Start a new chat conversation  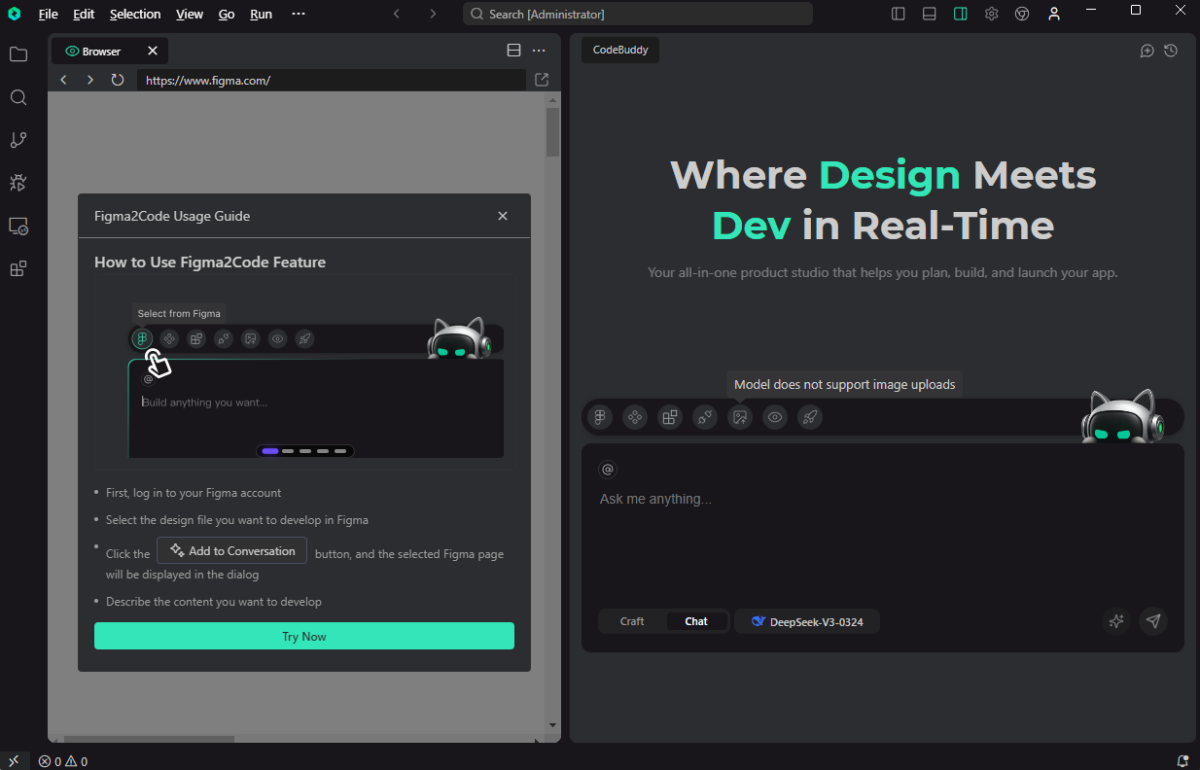(1147, 51)
